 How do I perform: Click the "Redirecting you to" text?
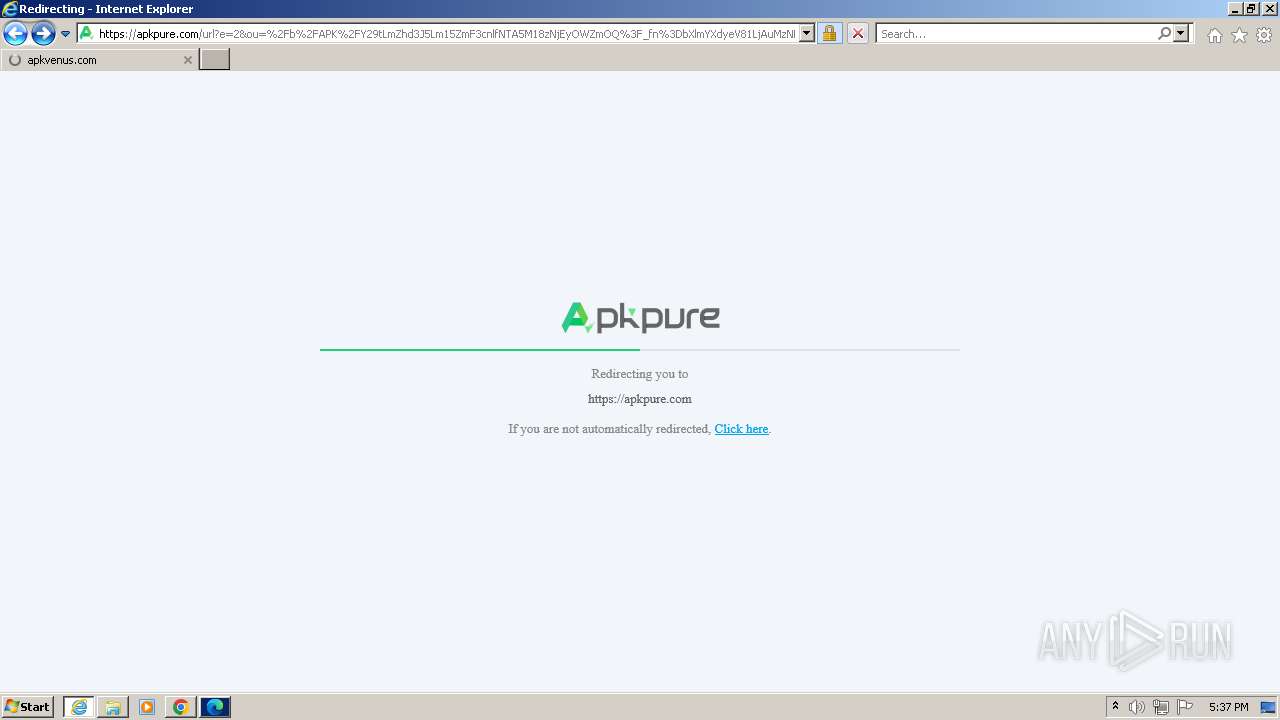coord(640,374)
